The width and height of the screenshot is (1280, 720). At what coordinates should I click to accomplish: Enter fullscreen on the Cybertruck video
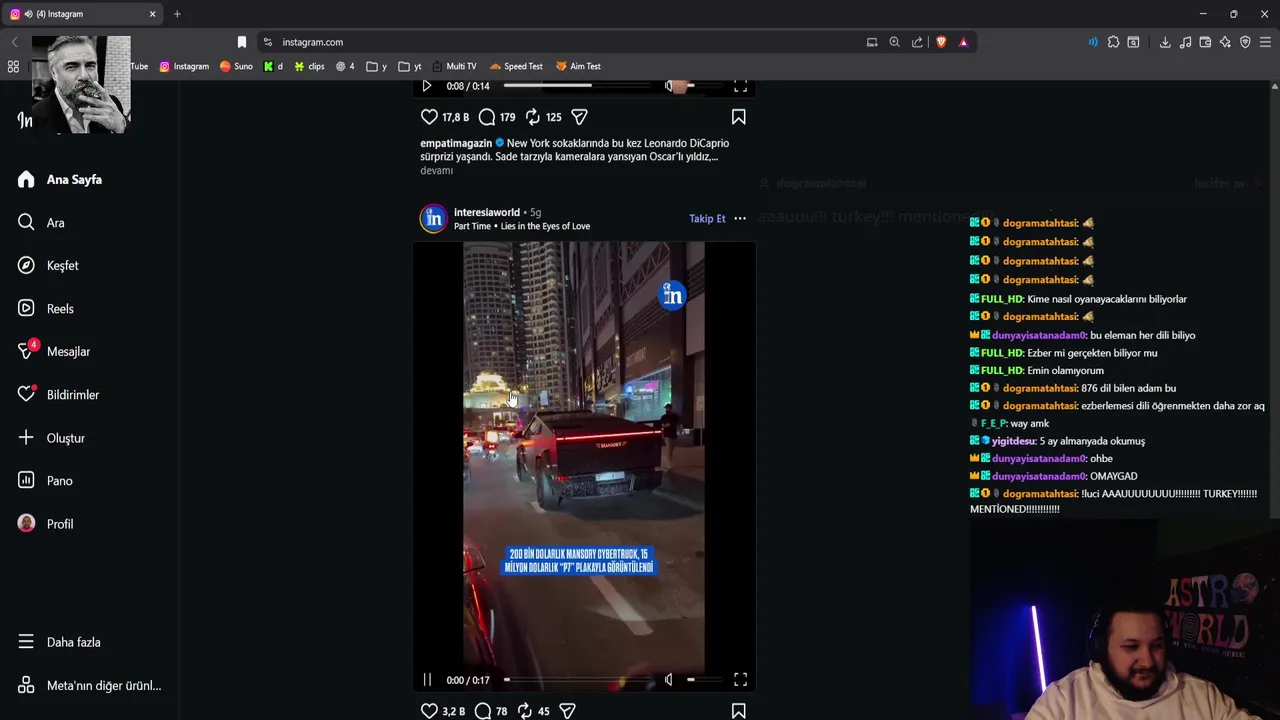click(740, 680)
